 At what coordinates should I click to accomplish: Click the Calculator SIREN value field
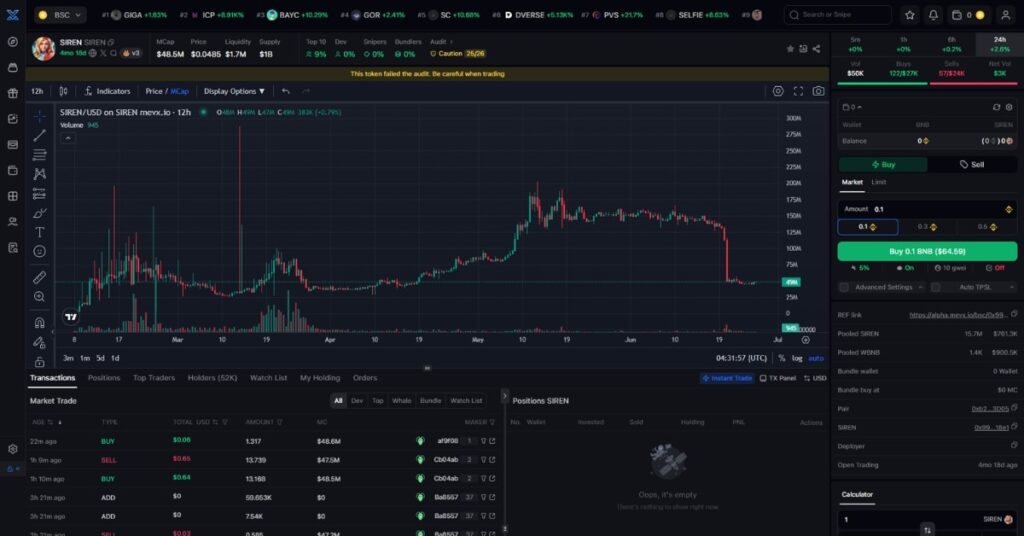pyautogui.click(x=927, y=520)
